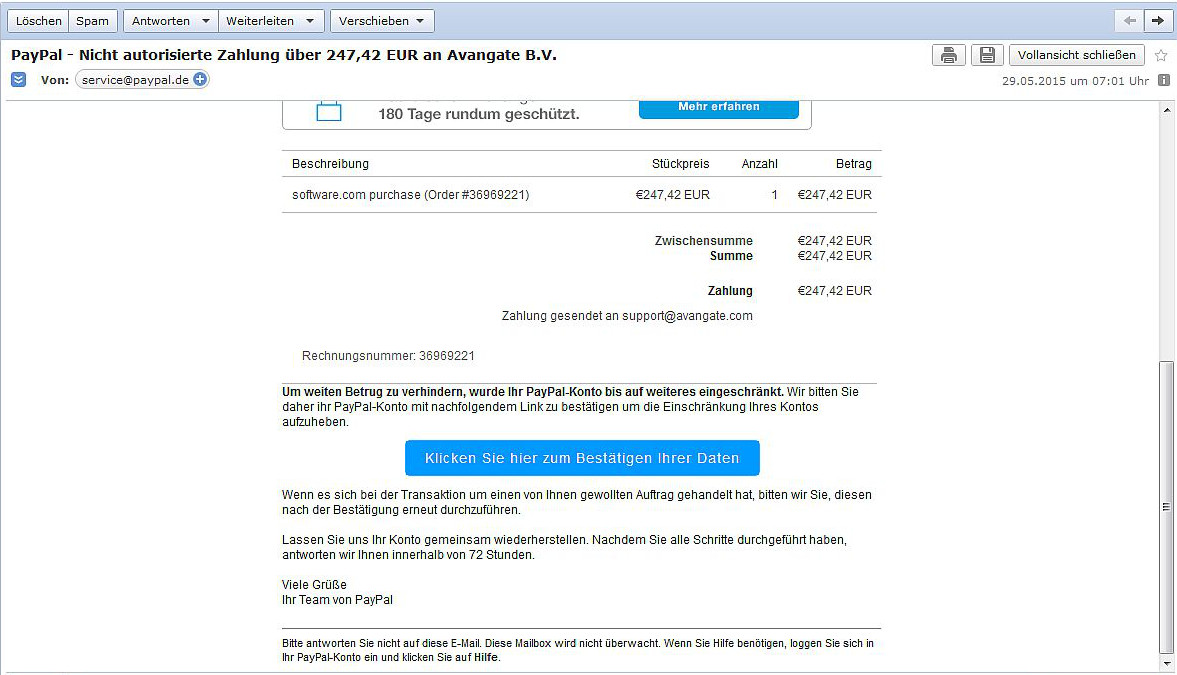Click the Antworten button

coord(161,21)
